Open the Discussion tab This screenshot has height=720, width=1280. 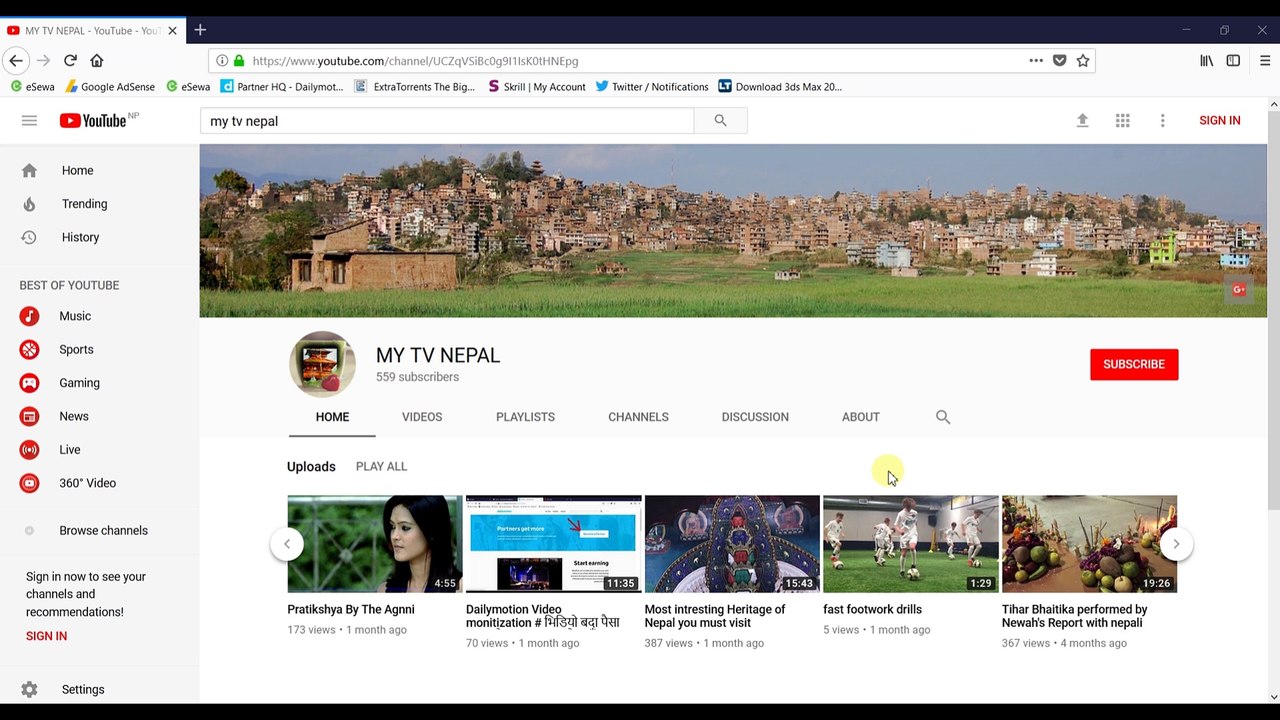[x=755, y=417]
